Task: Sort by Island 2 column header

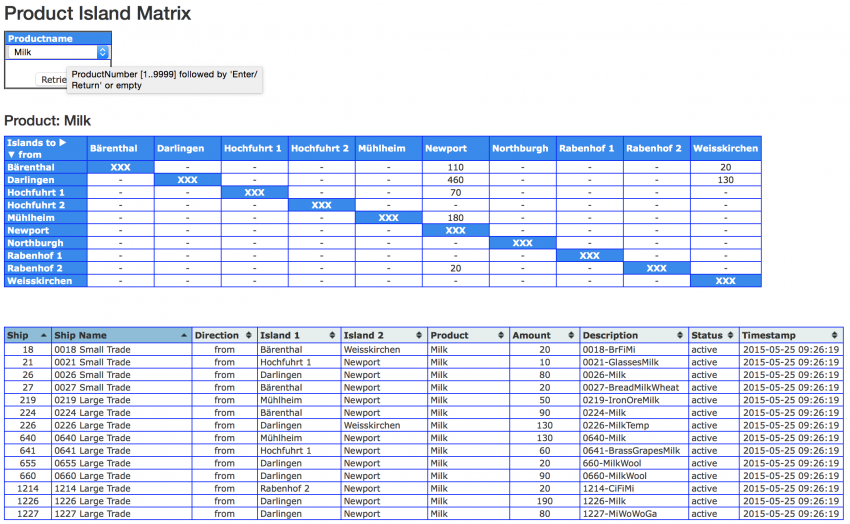Action: click(383, 335)
